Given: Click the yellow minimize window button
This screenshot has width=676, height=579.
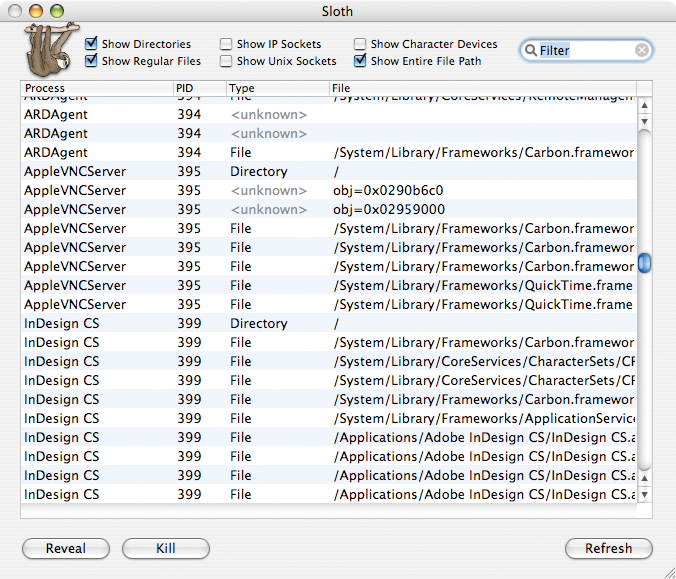Looking at the screenshot, I should 36,11.
